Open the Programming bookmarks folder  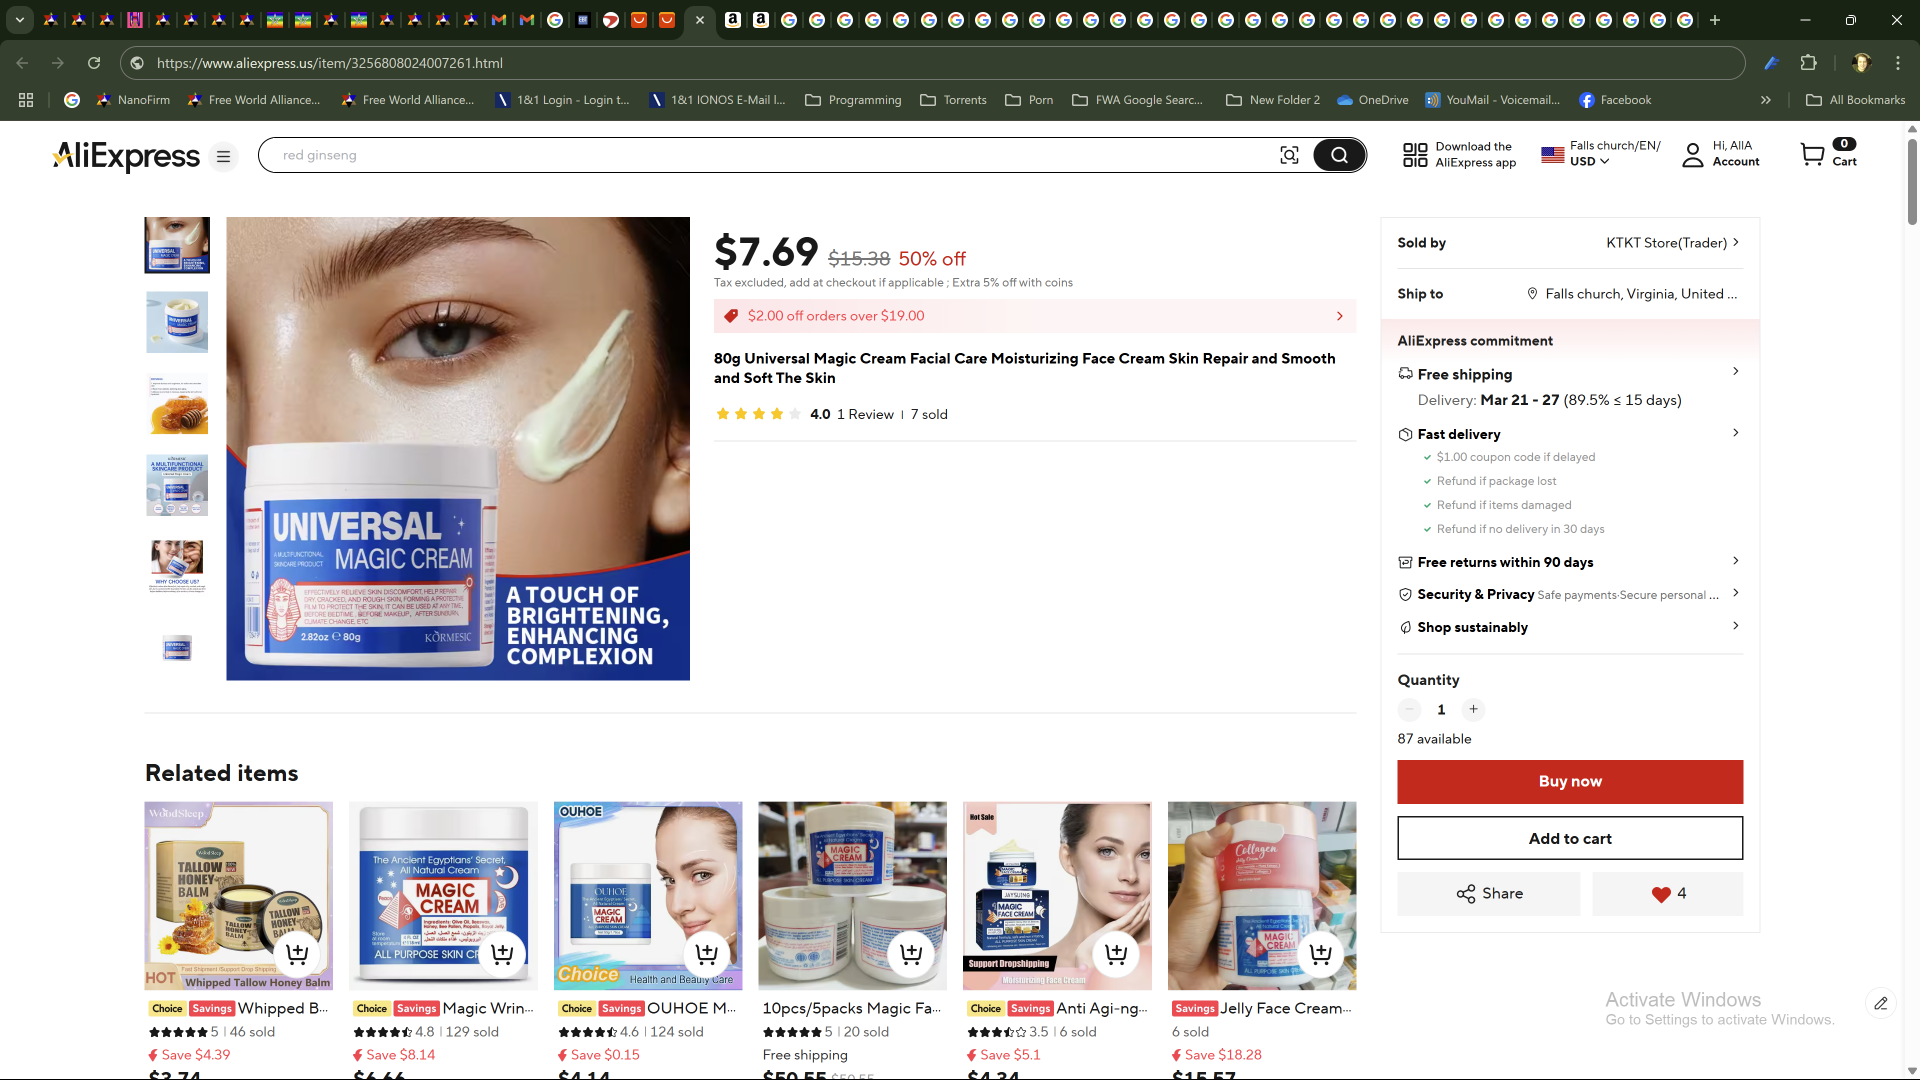[853, 100]
